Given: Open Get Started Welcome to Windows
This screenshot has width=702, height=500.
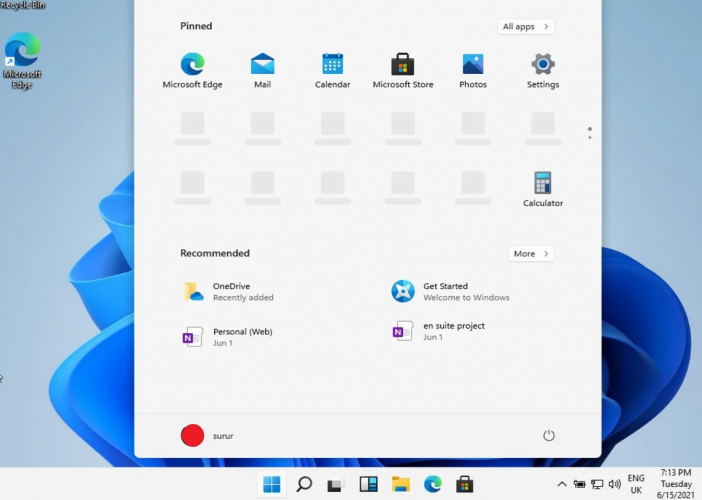Looking at the screenshot, I should (450, 291).
